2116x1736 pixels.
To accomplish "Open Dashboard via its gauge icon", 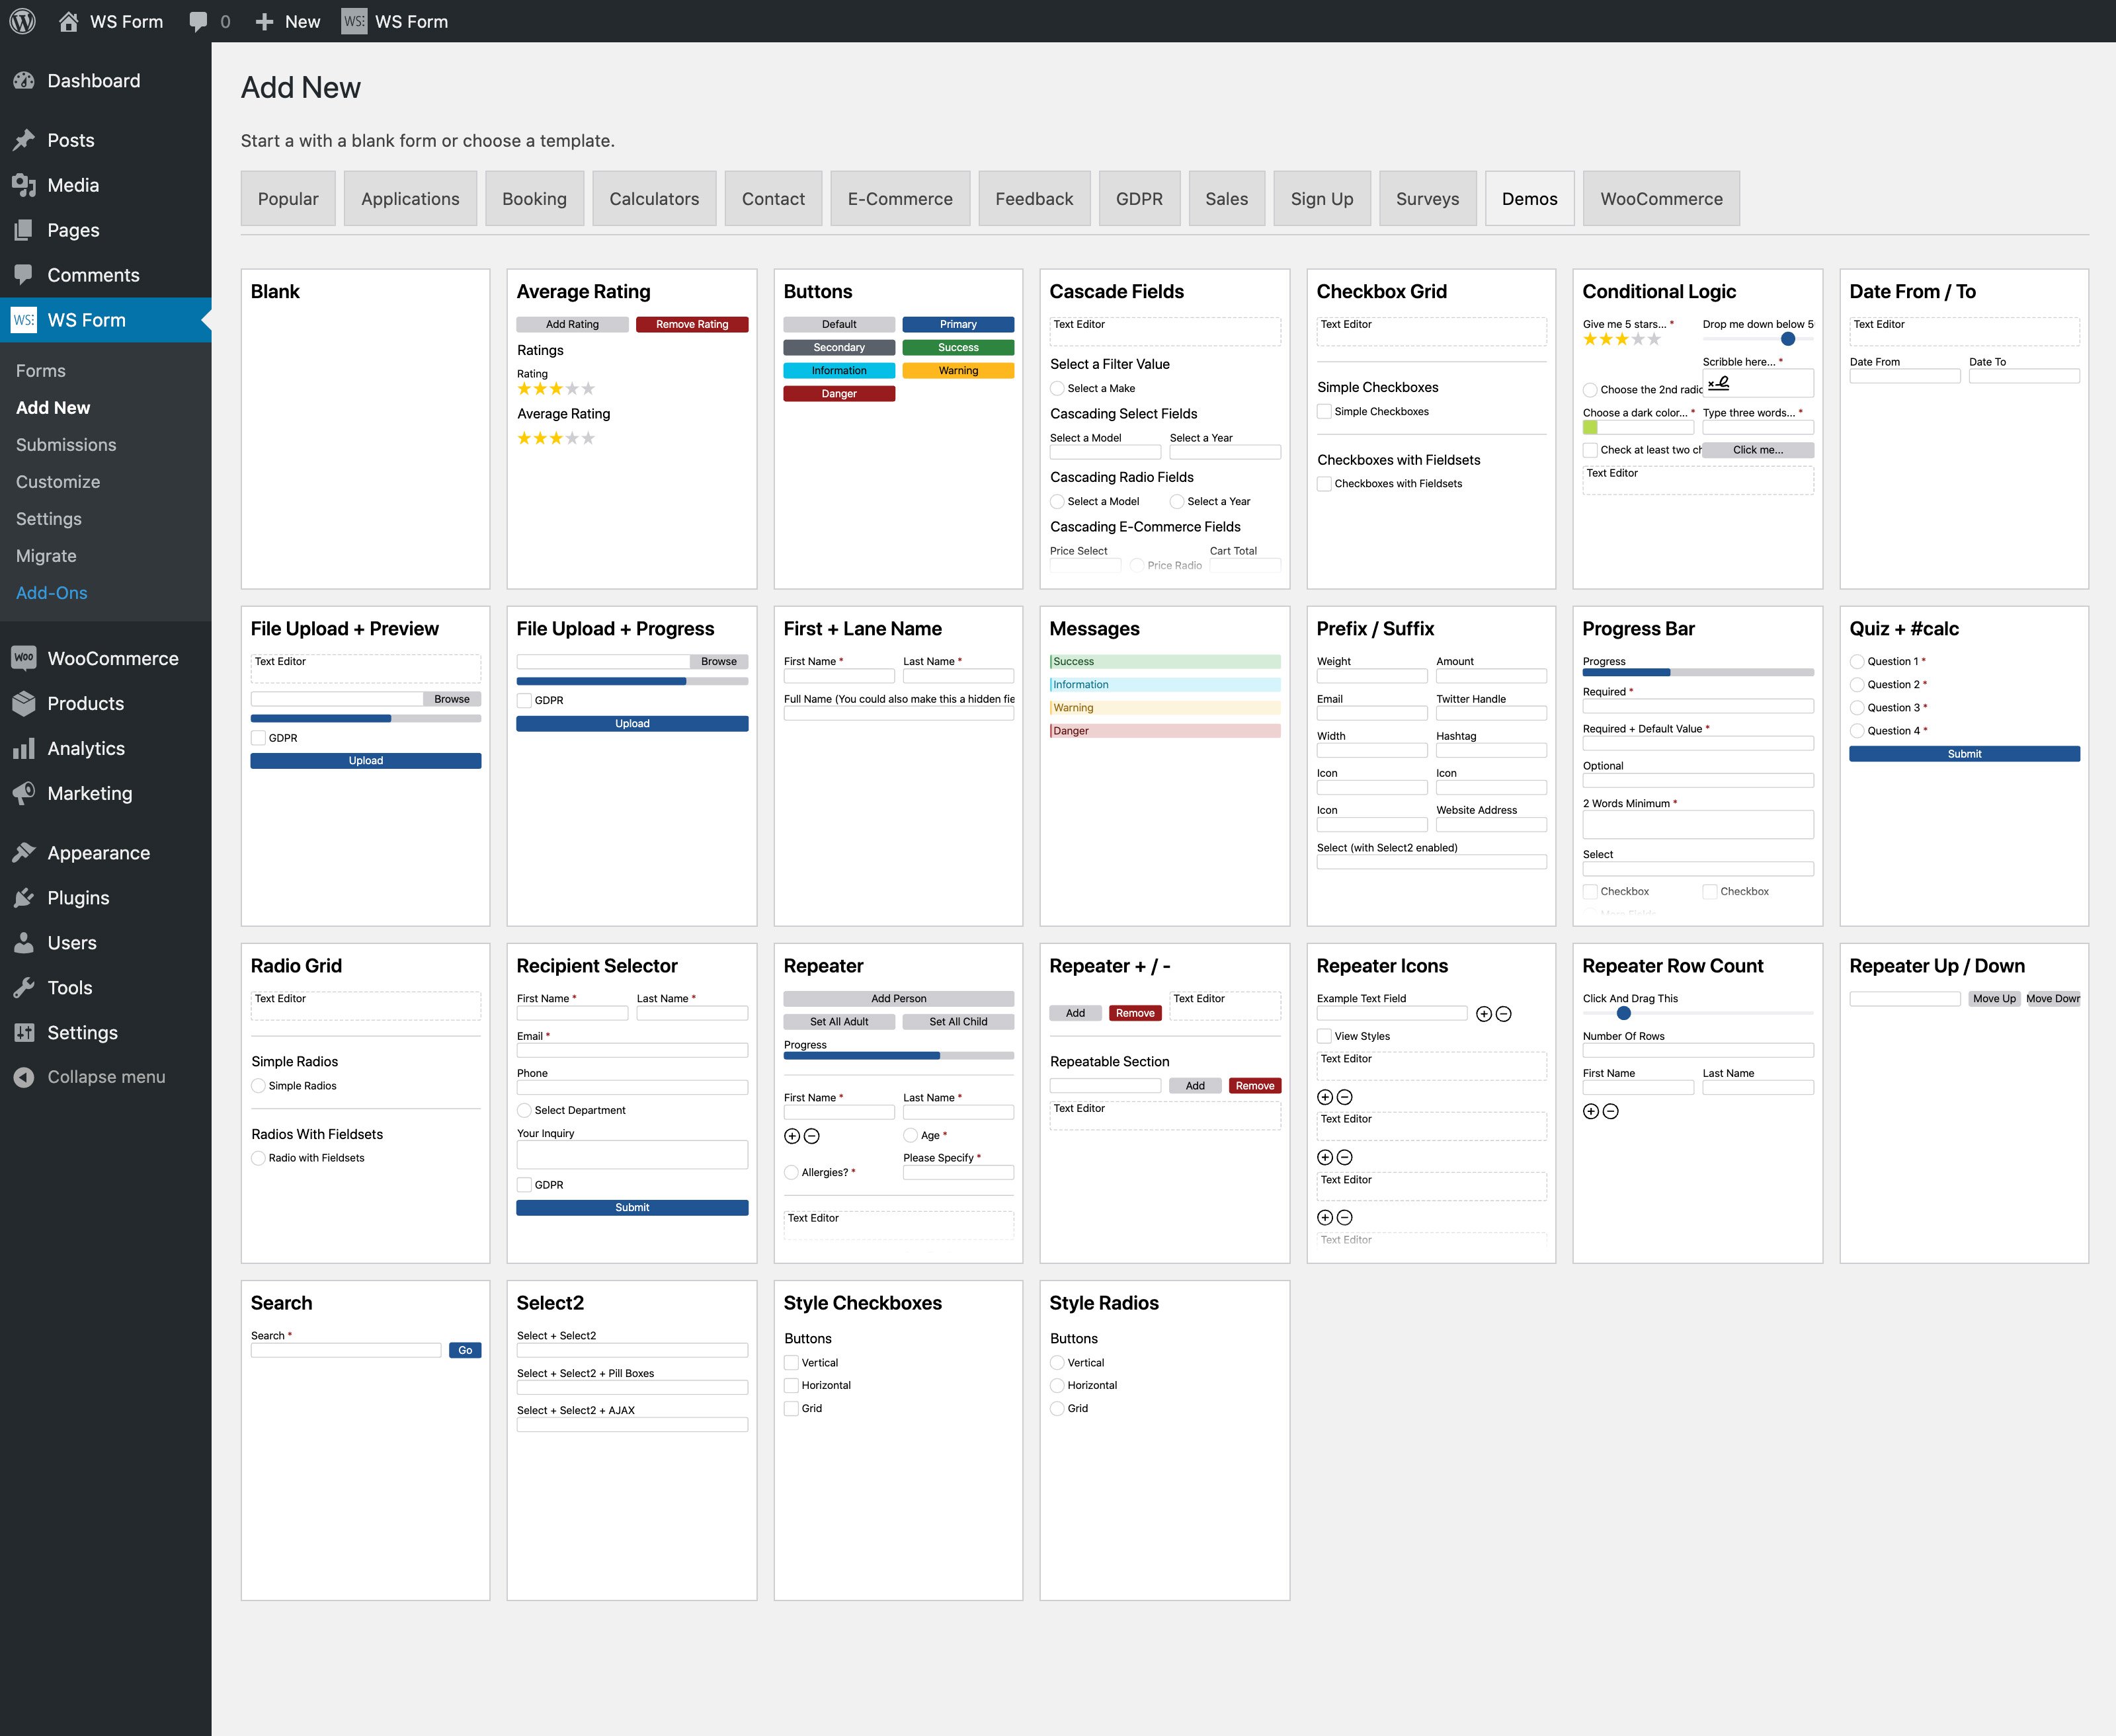I will coord(24,81).
